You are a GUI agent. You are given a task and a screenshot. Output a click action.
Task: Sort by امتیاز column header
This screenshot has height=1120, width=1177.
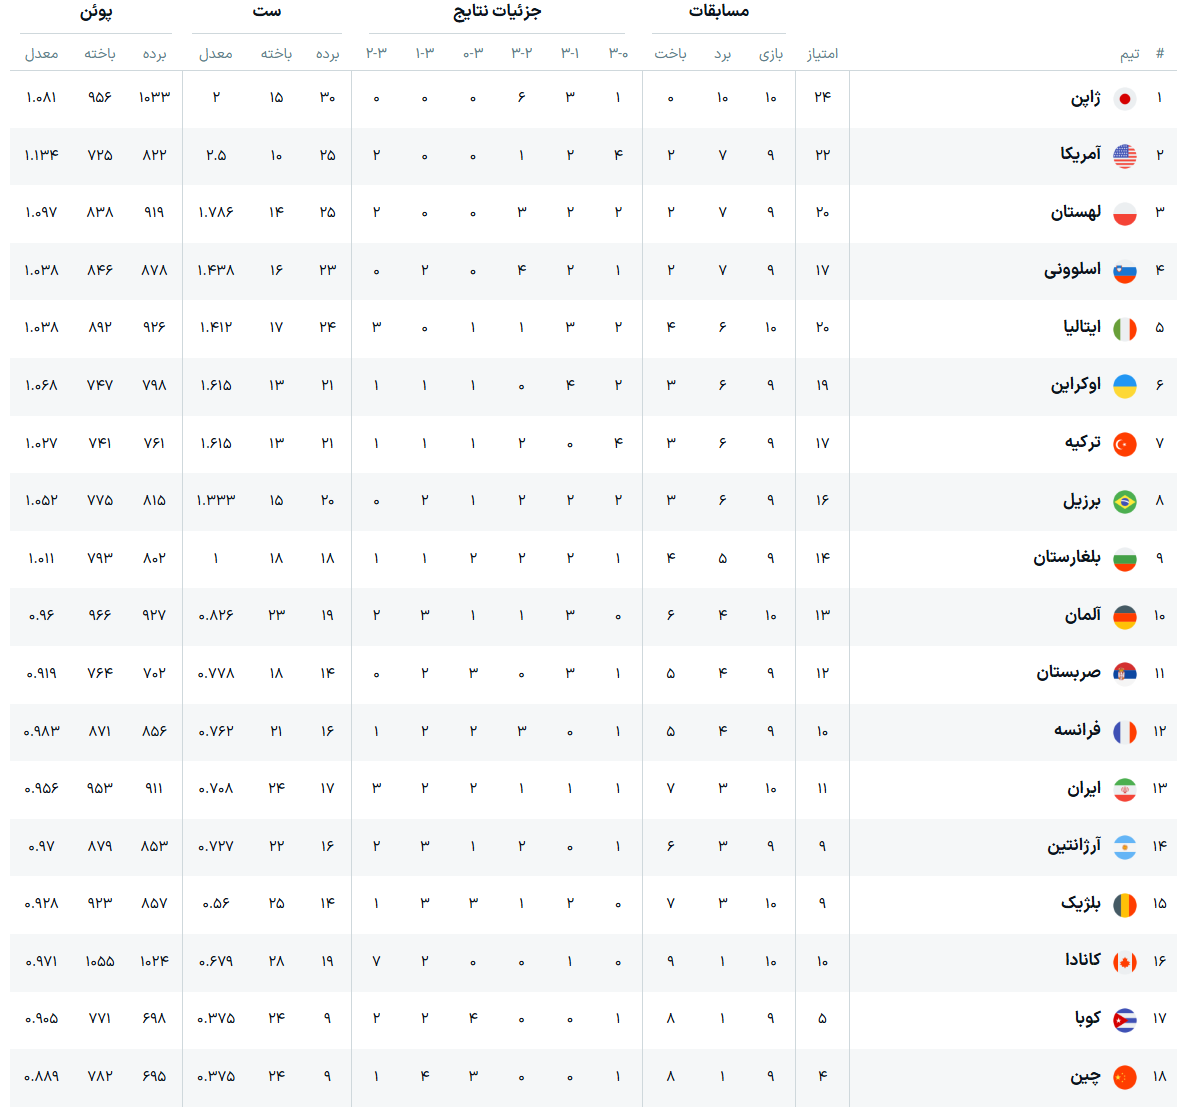823,54
